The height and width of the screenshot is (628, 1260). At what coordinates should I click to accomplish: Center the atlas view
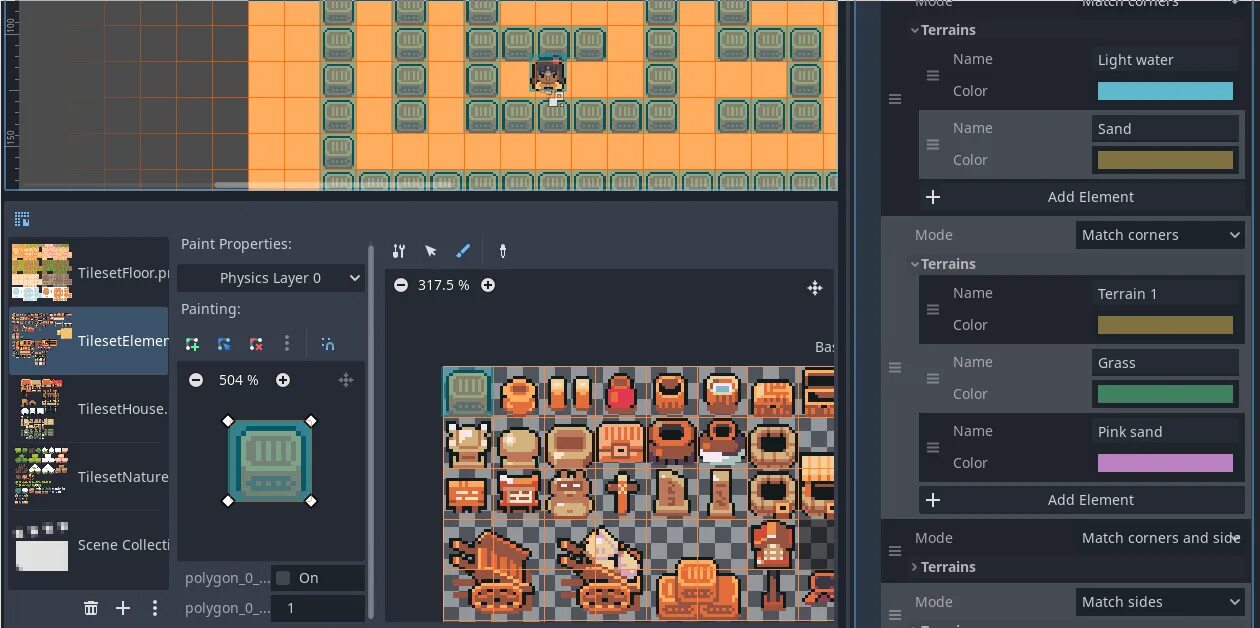tap(815, 288)
